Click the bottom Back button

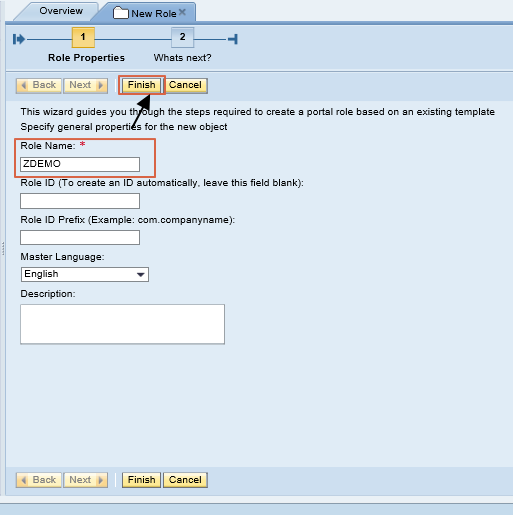point(39,480)
